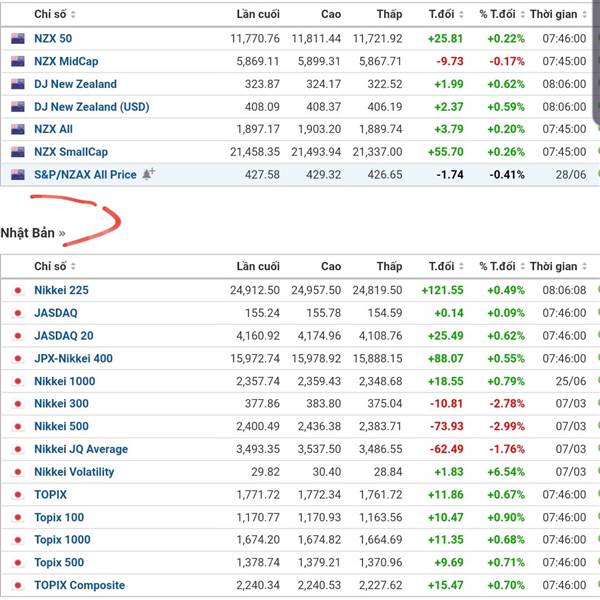Open the NZX MidCap index link

66,61
